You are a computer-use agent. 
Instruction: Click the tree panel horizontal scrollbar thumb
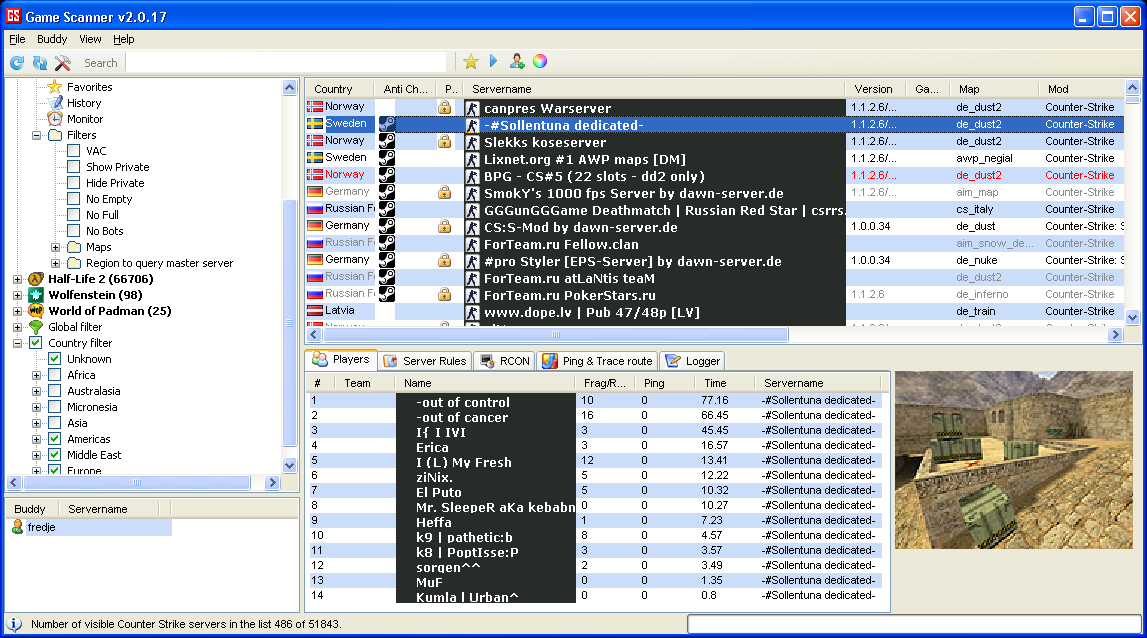tap(137, 483)
